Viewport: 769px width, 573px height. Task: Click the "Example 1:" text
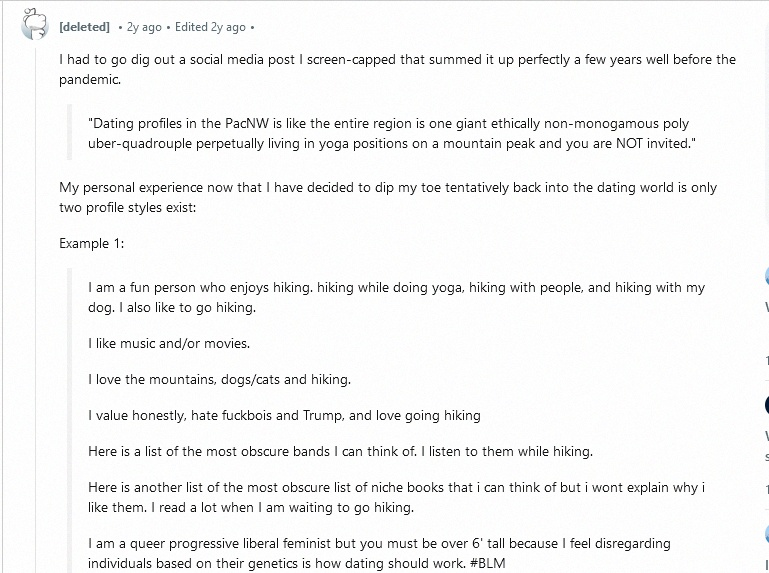pos(91,243)
